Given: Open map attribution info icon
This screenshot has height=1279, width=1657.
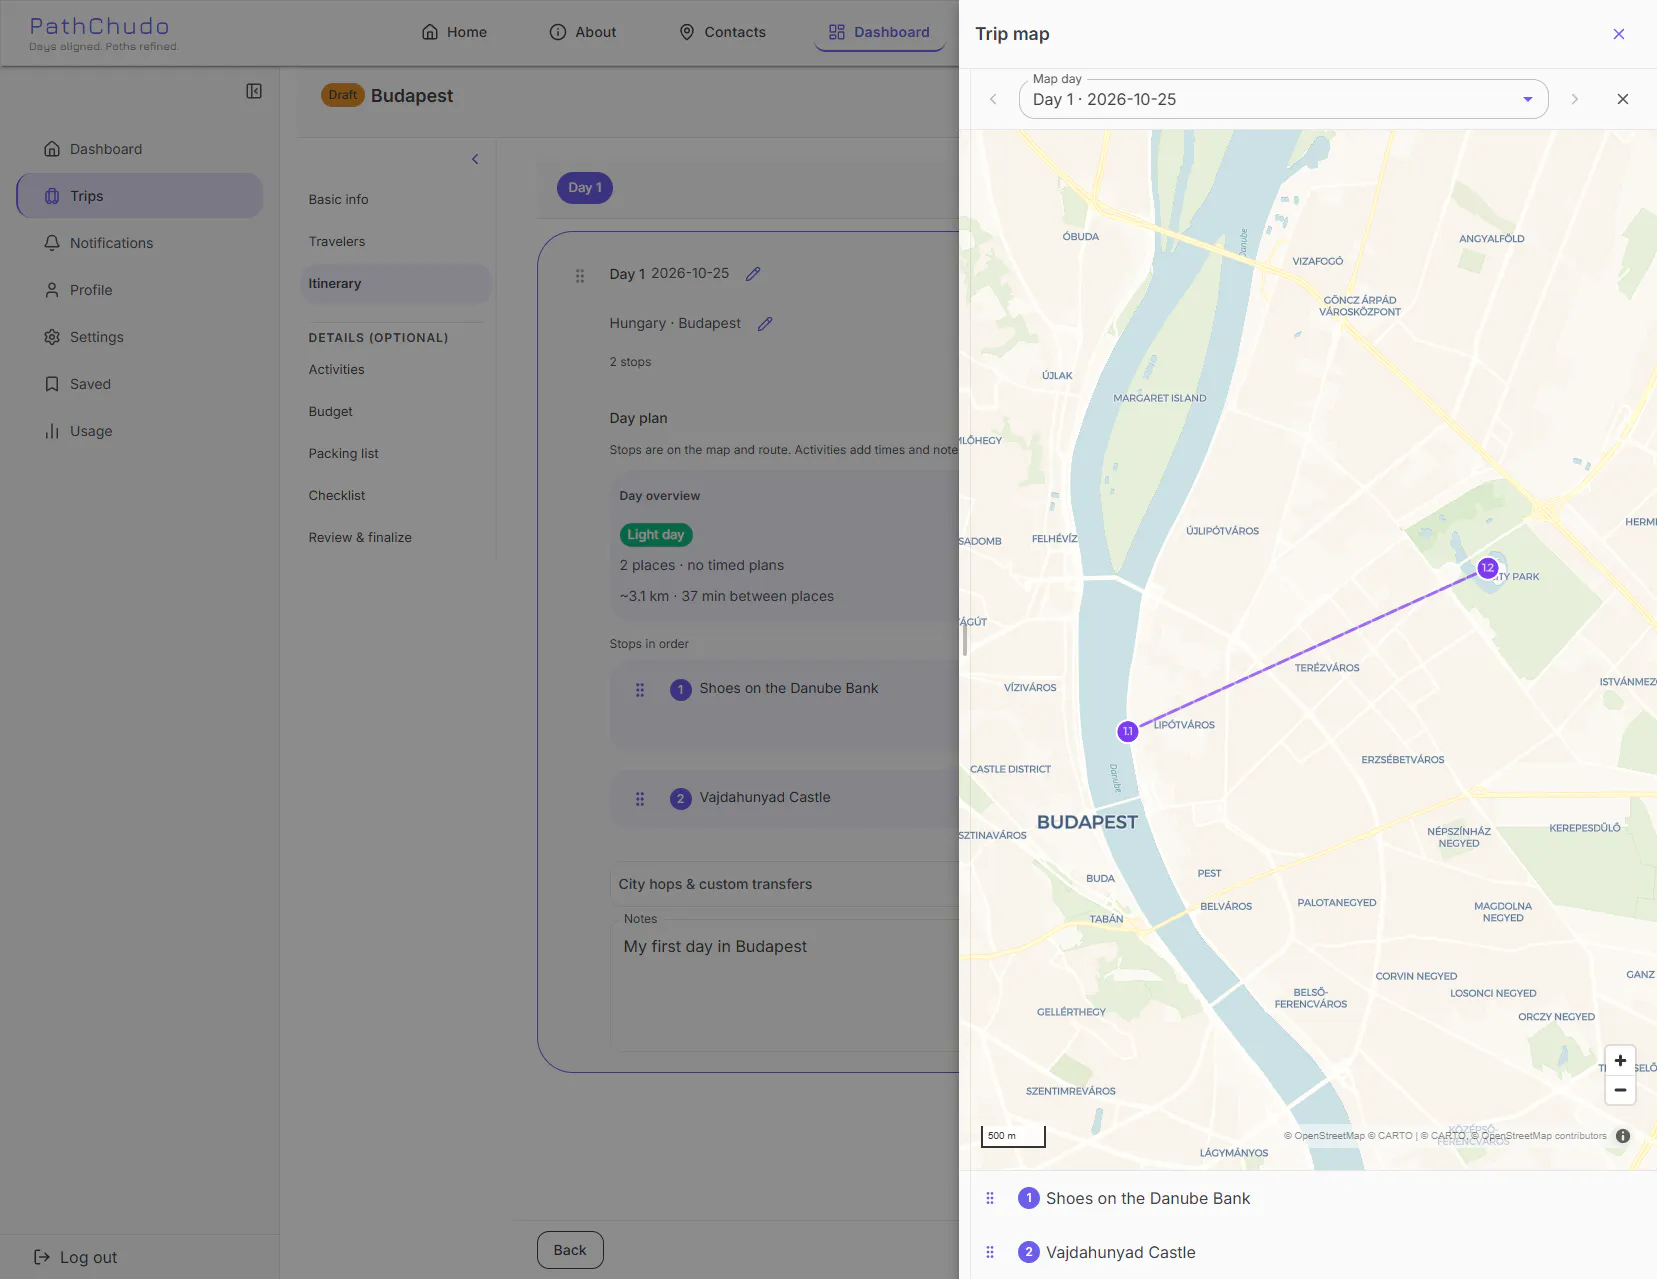Looking at the screenshot, I should tap(1623, 1136).
